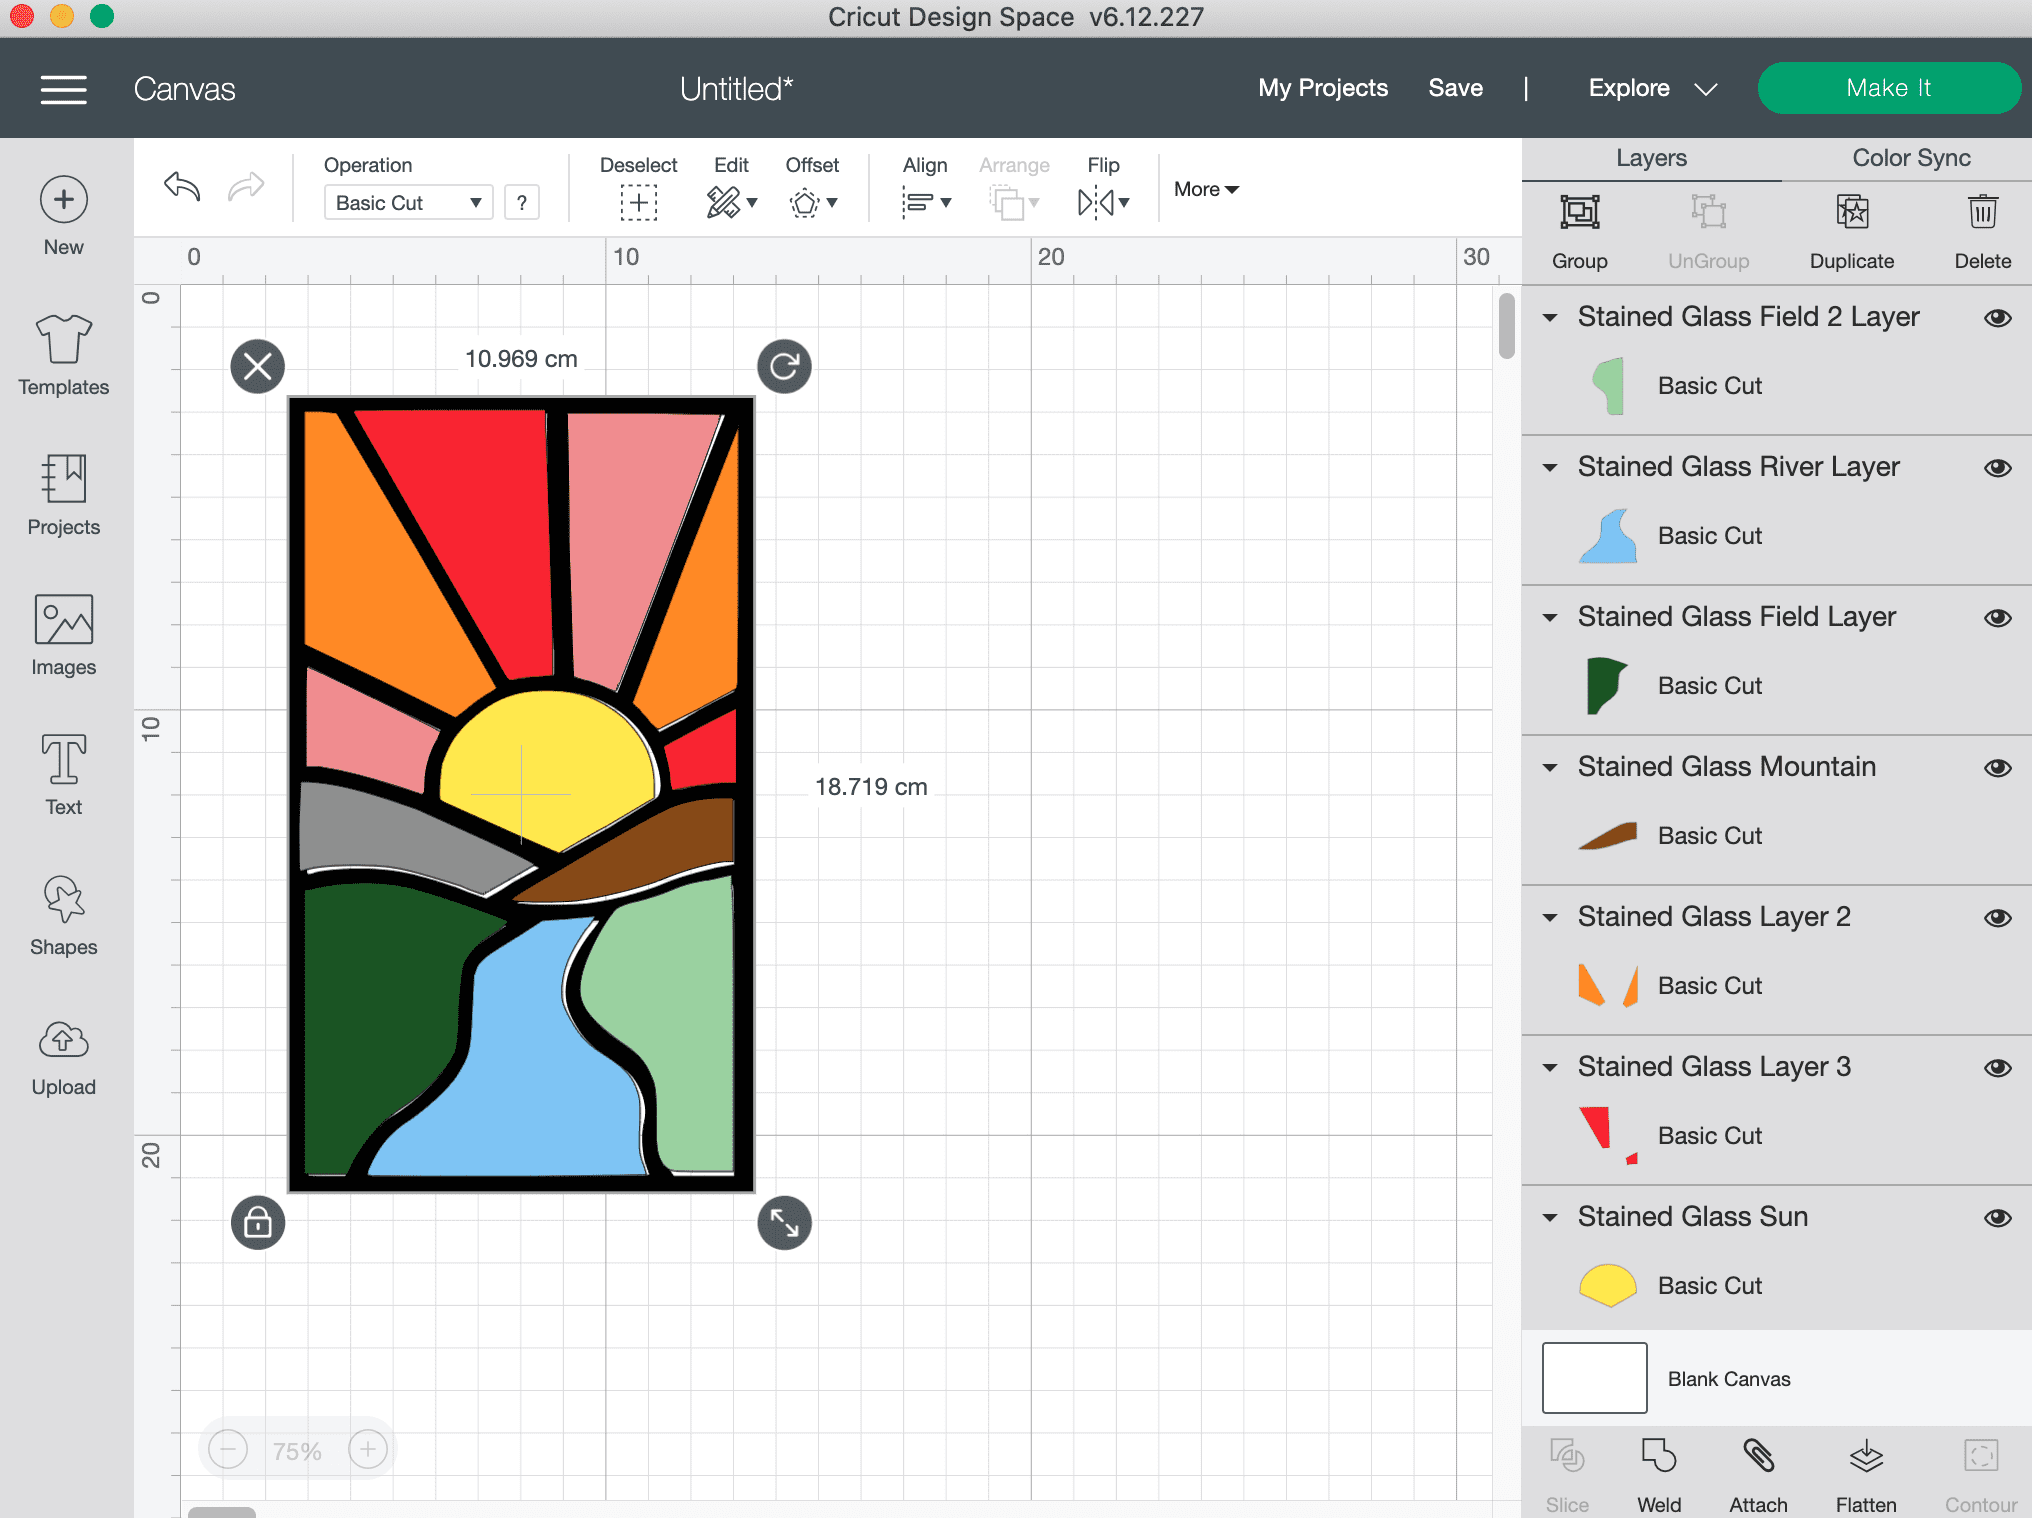Open the More toolbar dropdown
Image resolution: width=2032 pixels, height=1518 pixels.
pyautogui.click(x=1206, y=189)
